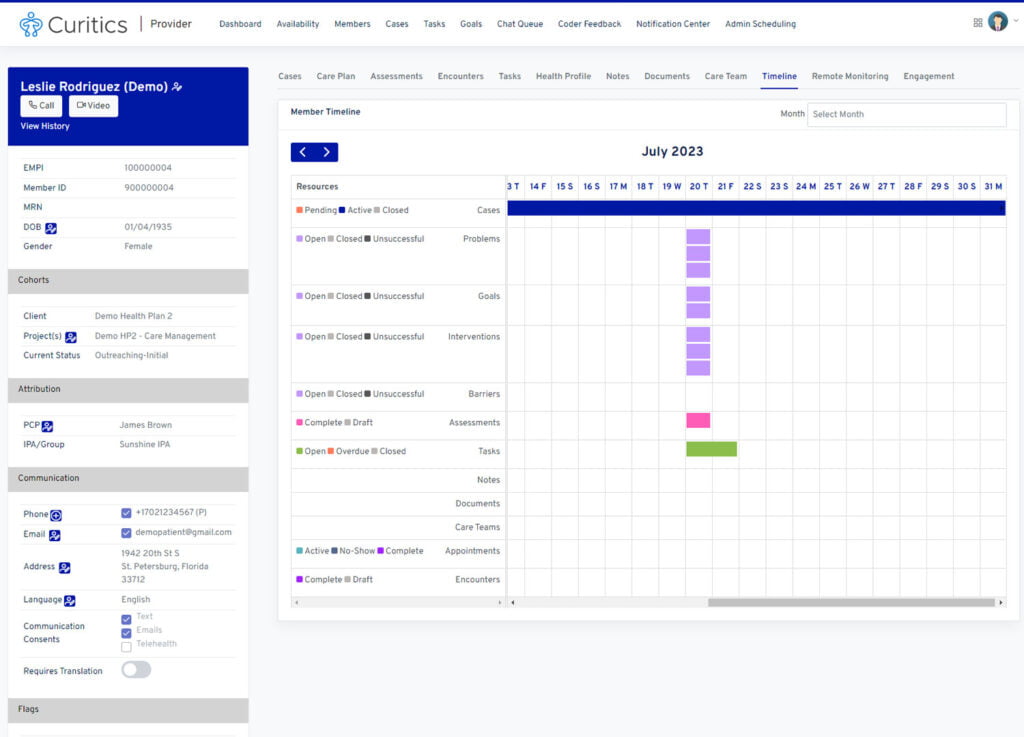
Task: Click the July 2023 month heading
Action: pyautogui.click(x=672, y=151)
